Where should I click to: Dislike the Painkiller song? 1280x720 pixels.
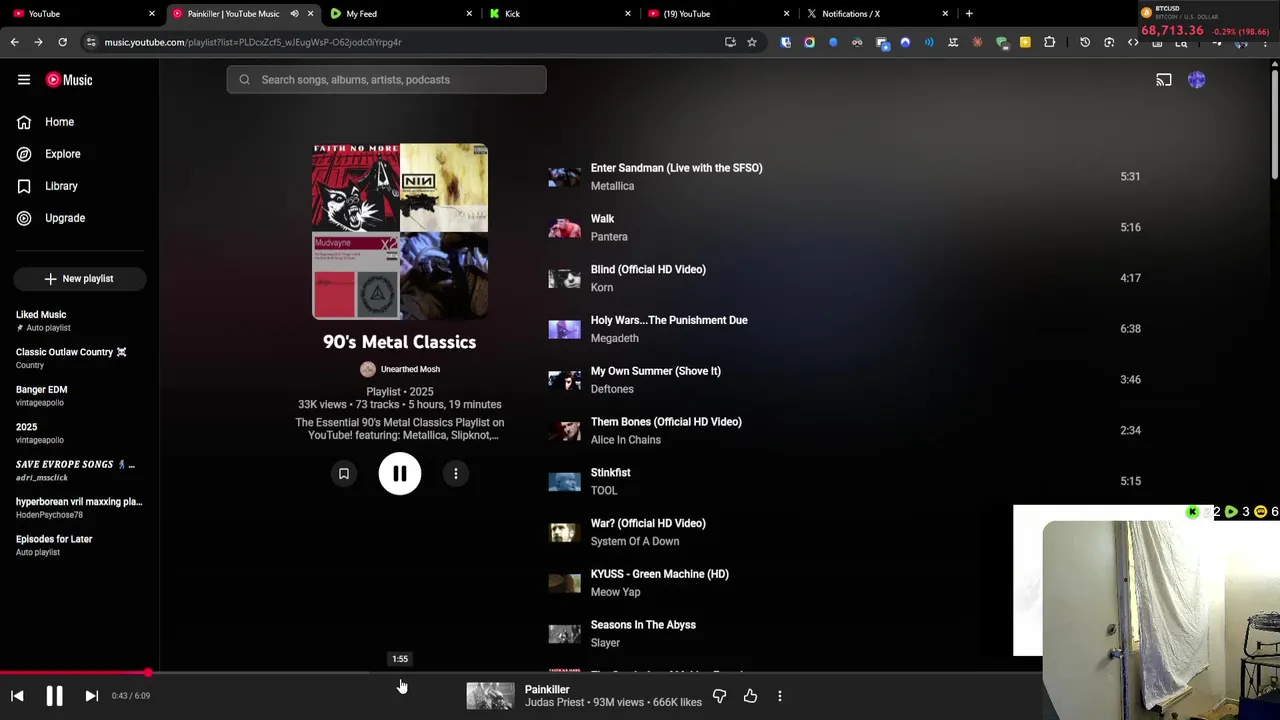(719, 696)
